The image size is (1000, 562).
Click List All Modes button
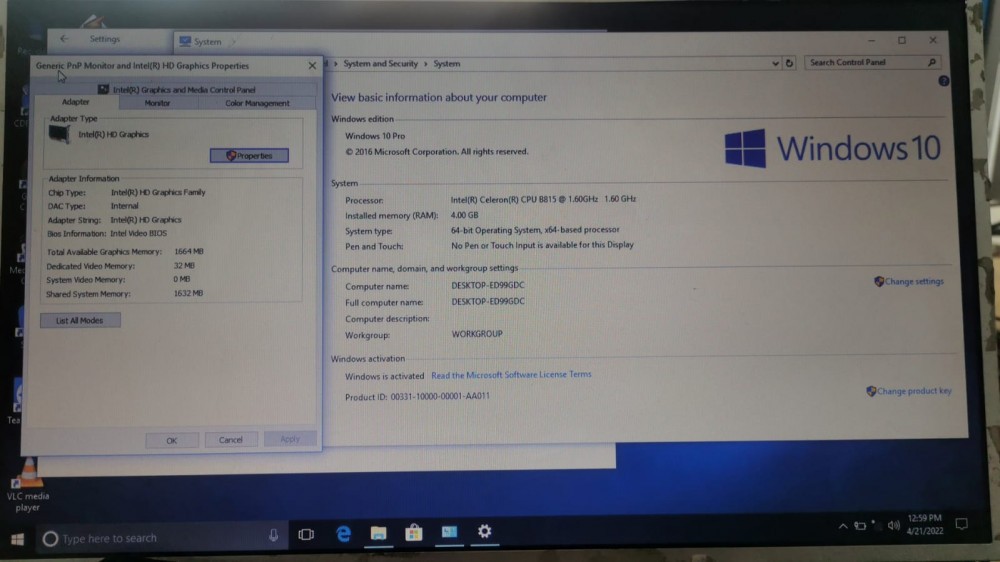80,320
